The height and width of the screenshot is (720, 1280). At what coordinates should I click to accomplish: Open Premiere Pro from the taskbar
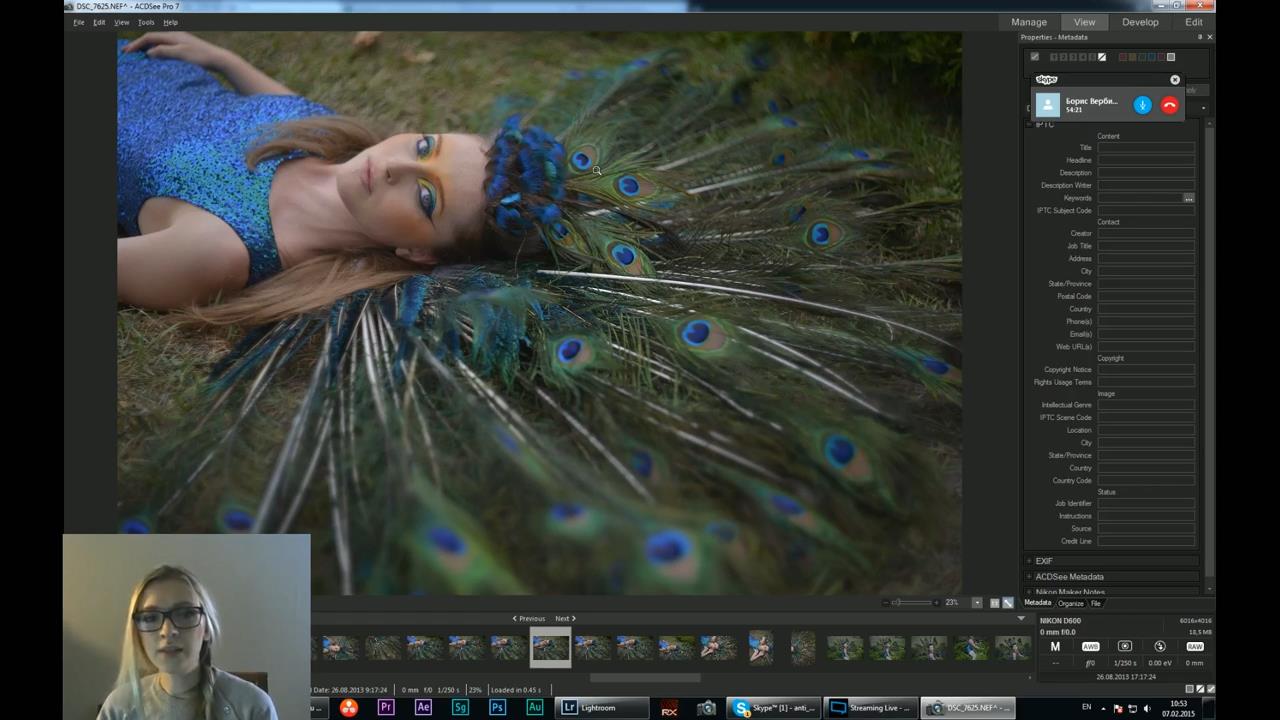coord(386,708)
